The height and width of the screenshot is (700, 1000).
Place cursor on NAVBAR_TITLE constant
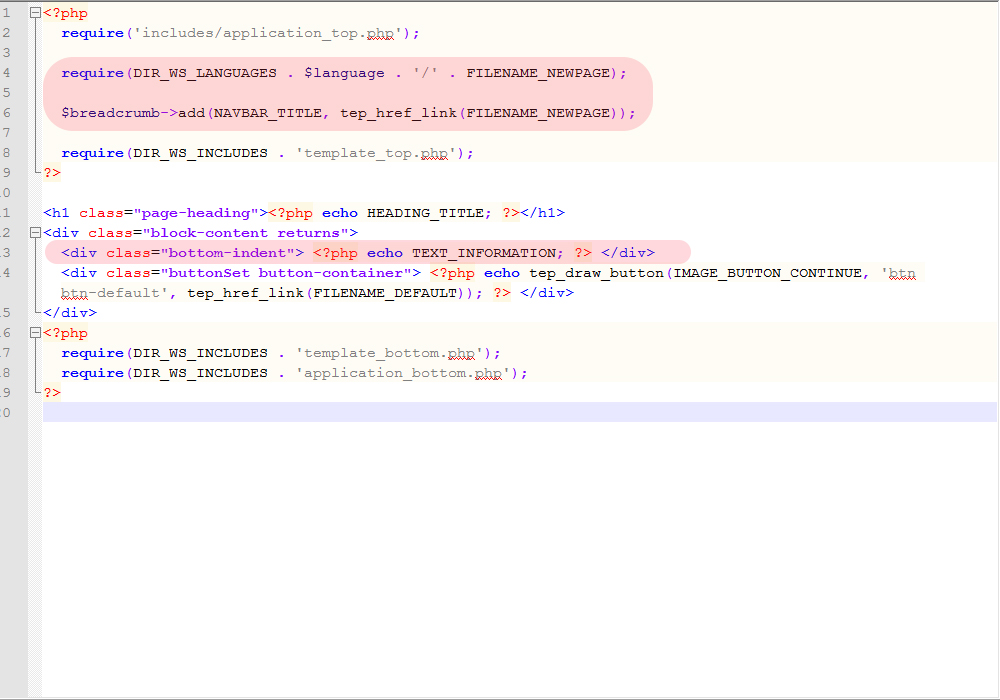(268, 113)
